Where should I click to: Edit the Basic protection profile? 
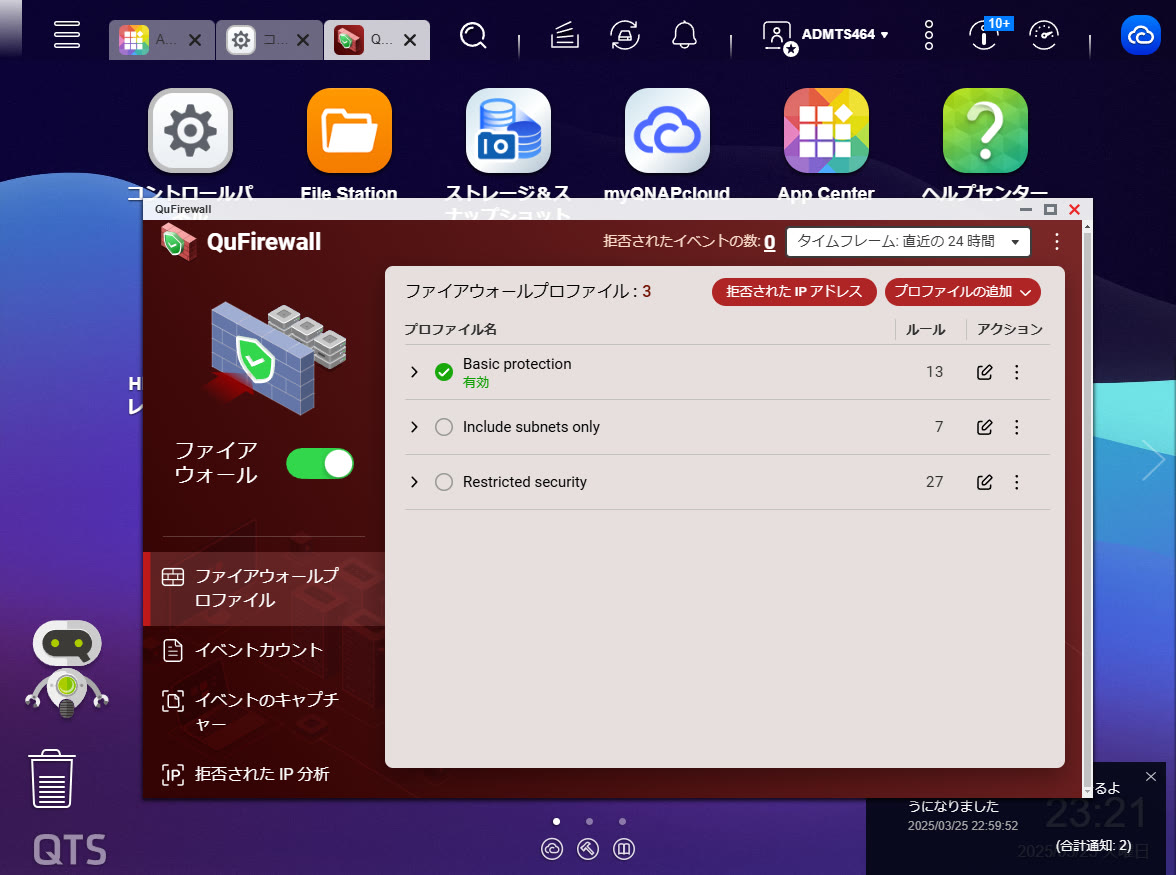click(x=985, y=372)
